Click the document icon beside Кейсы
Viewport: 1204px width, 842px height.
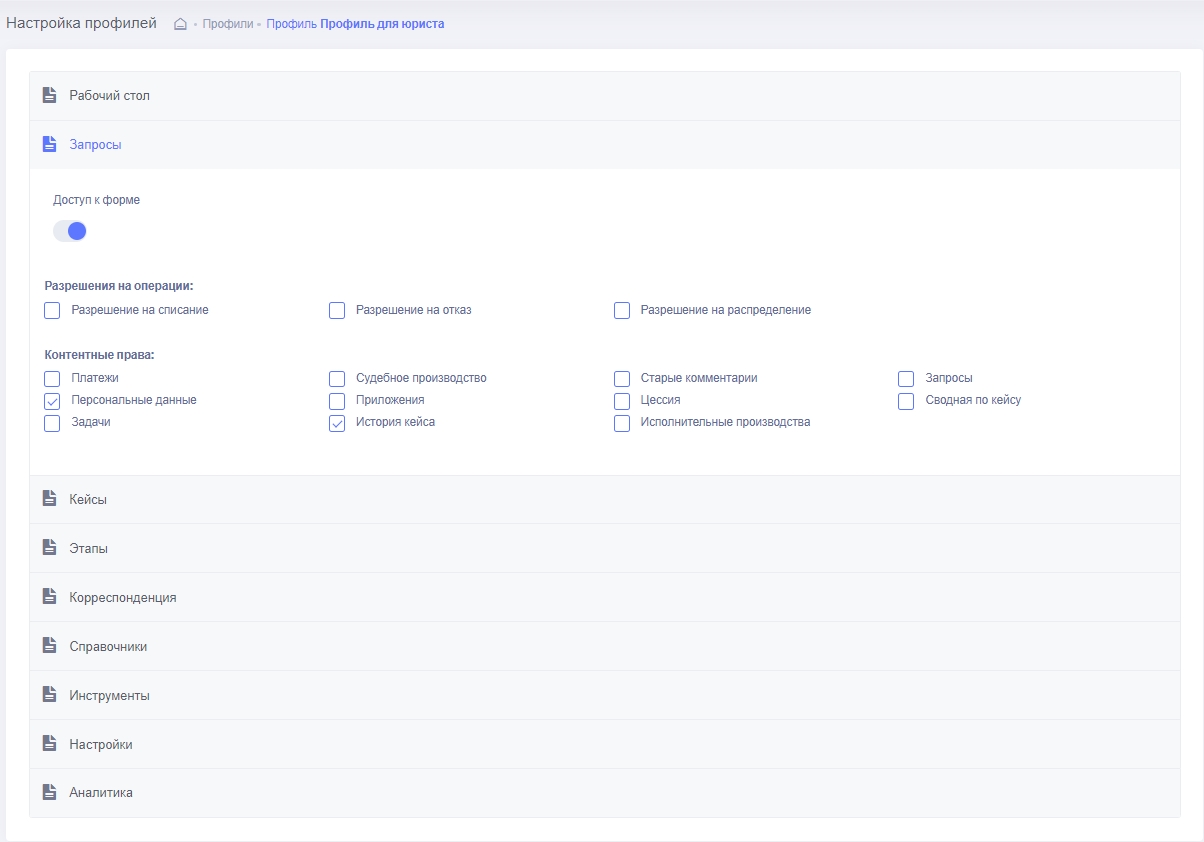point(49,499)
